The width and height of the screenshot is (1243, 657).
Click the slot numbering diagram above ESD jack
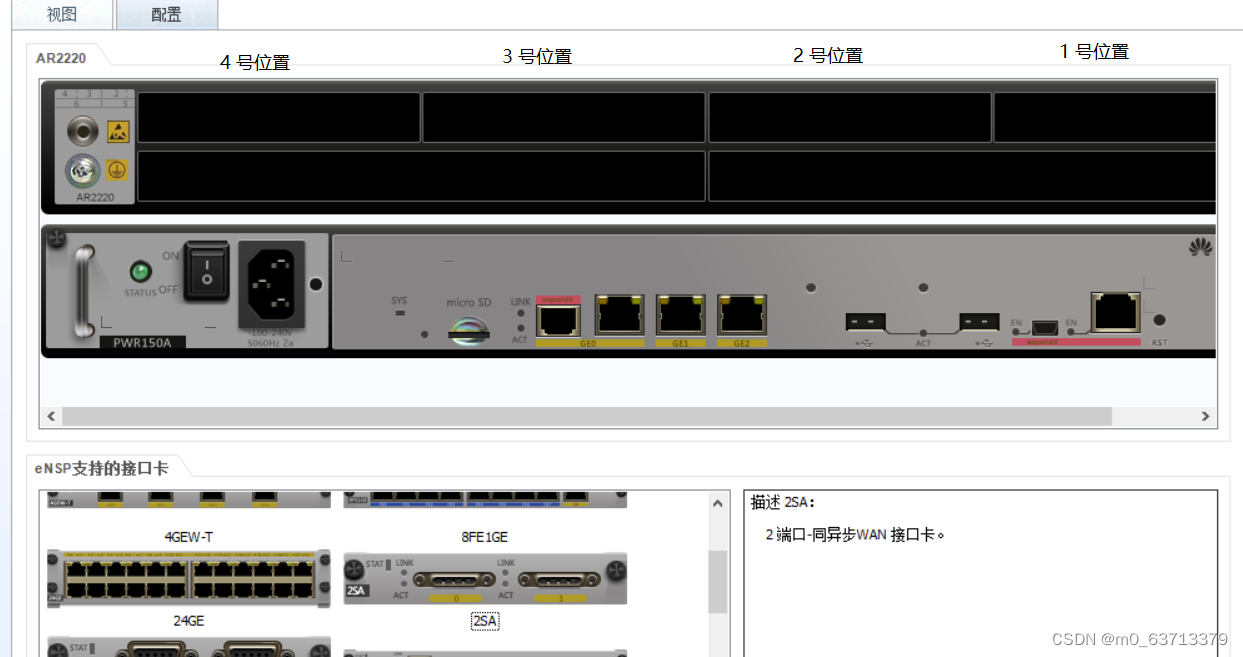[95, 99]
